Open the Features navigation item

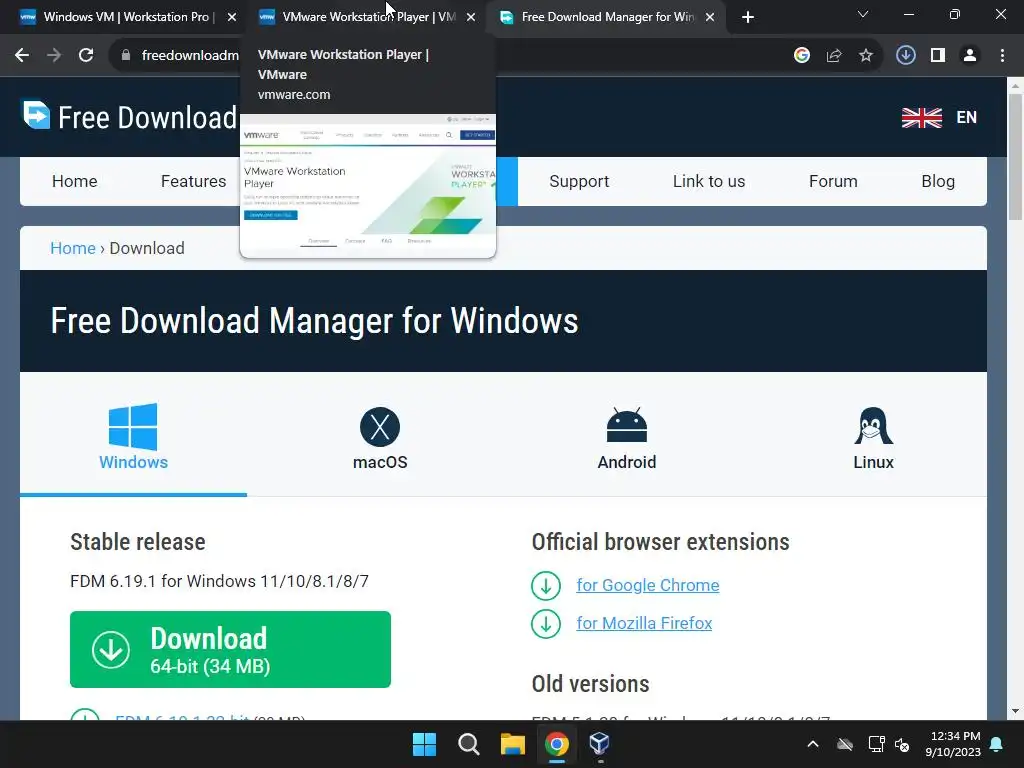193,182
